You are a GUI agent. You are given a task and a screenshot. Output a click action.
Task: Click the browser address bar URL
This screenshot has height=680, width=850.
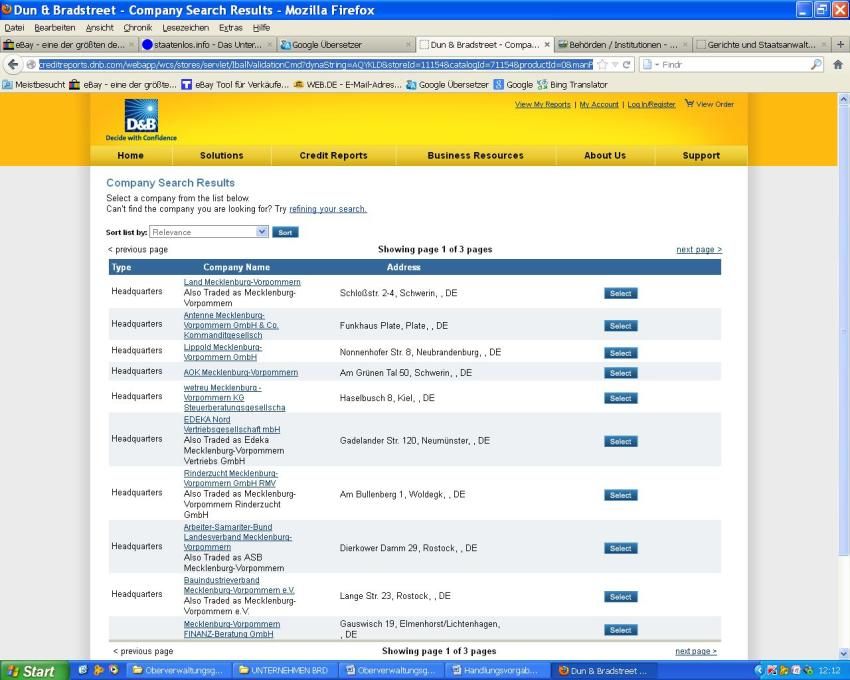pos(316,65)
